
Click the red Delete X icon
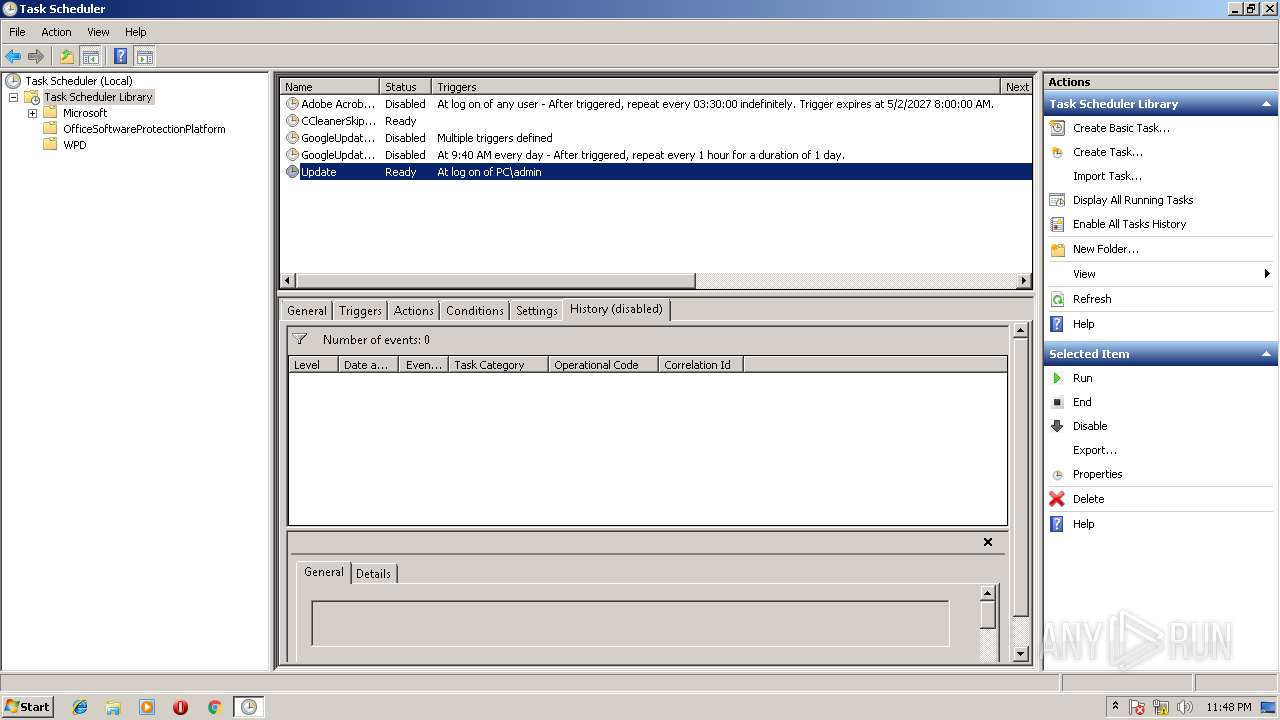click(x=1057, y=499)
